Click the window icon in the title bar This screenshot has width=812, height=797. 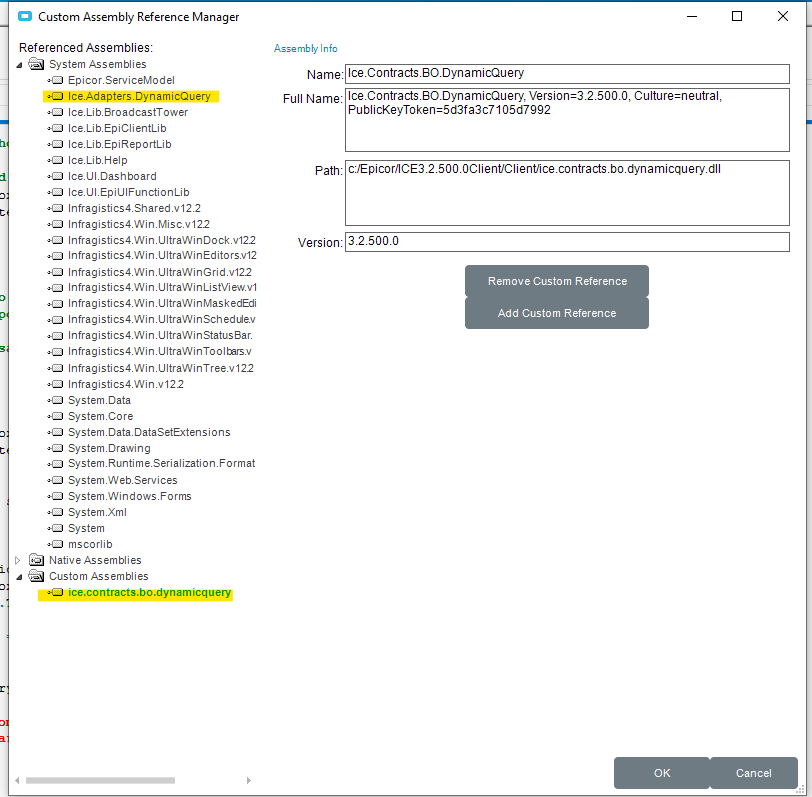tap(25, 17)
